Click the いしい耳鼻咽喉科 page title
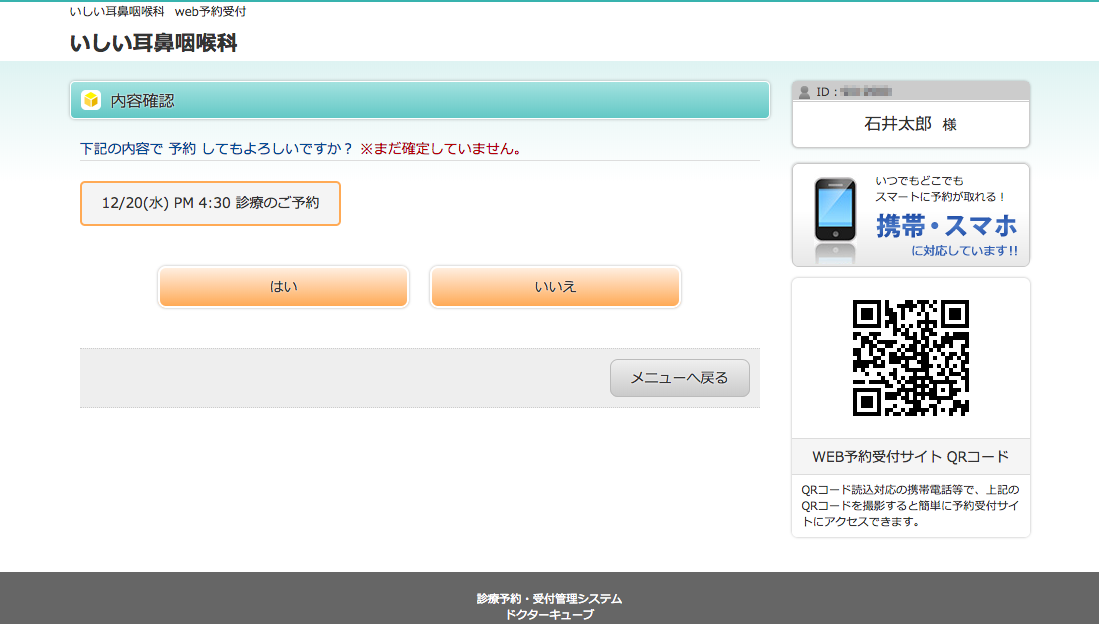 click(x=153, y=43)
